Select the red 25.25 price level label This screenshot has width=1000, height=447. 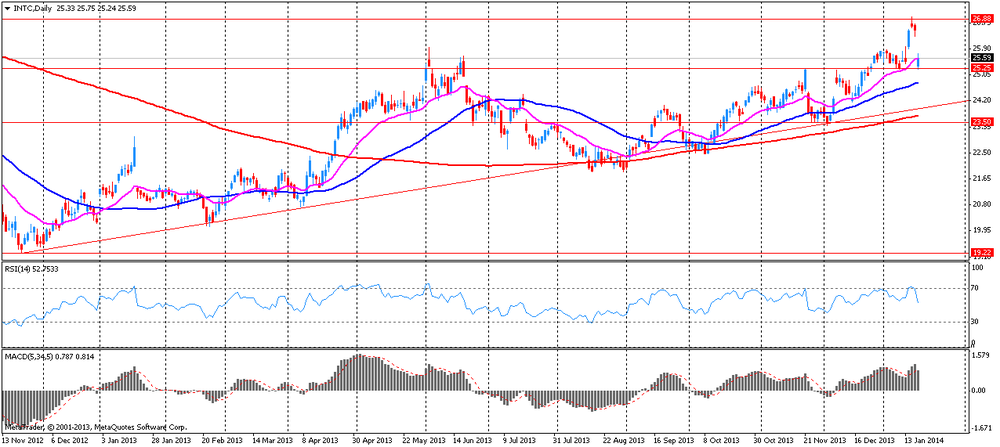click(980, 67)
